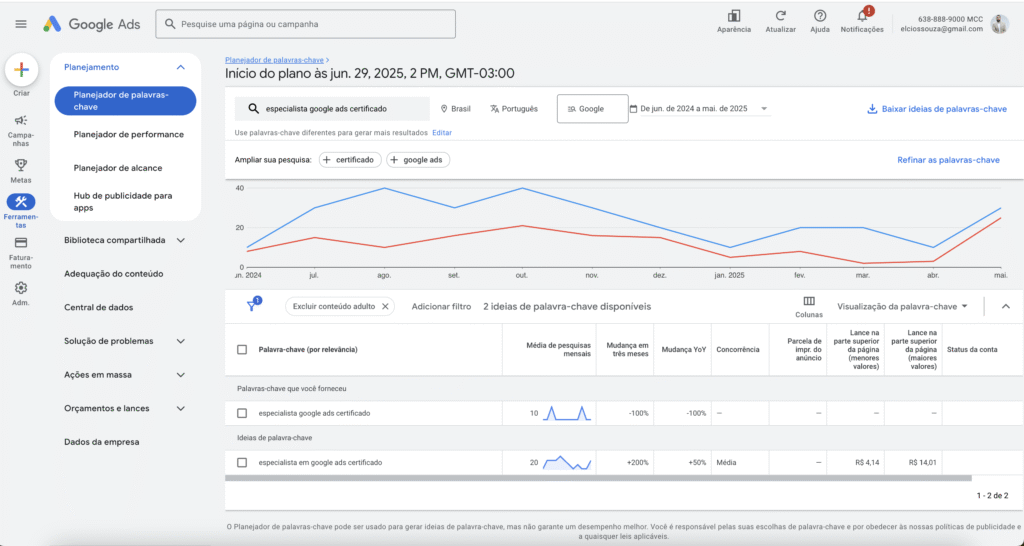
Task: Open the date range dropdown arrow
Action: click(x=764, y=109)
